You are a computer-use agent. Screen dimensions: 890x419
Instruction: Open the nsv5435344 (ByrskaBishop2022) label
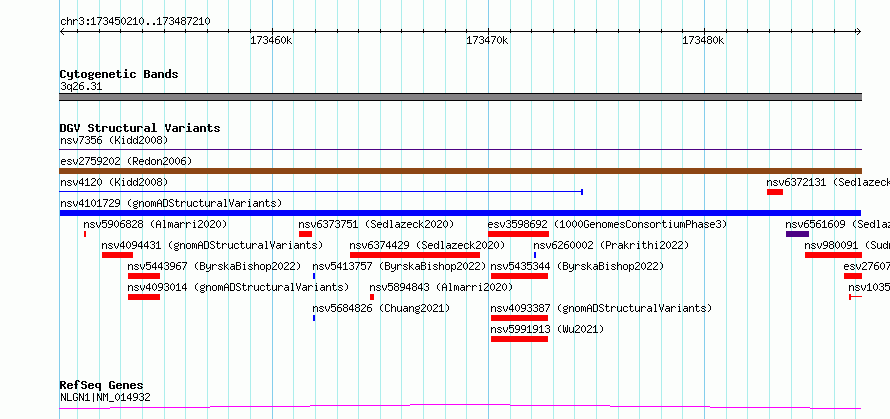point(577,266)
